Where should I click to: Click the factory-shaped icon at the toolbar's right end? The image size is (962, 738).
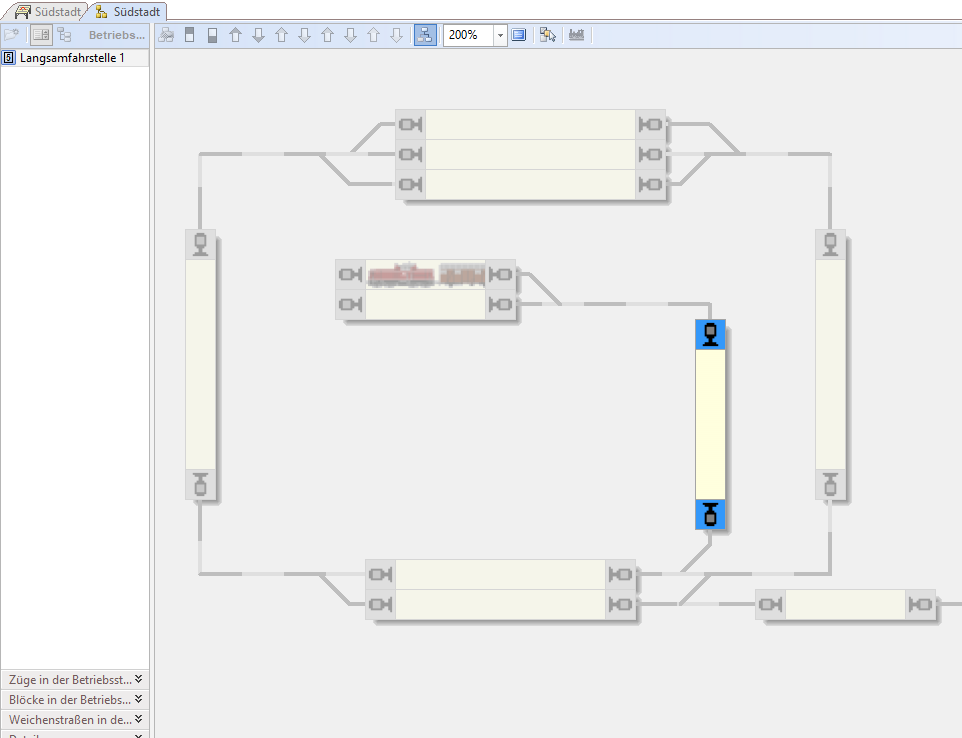[576, 35]
